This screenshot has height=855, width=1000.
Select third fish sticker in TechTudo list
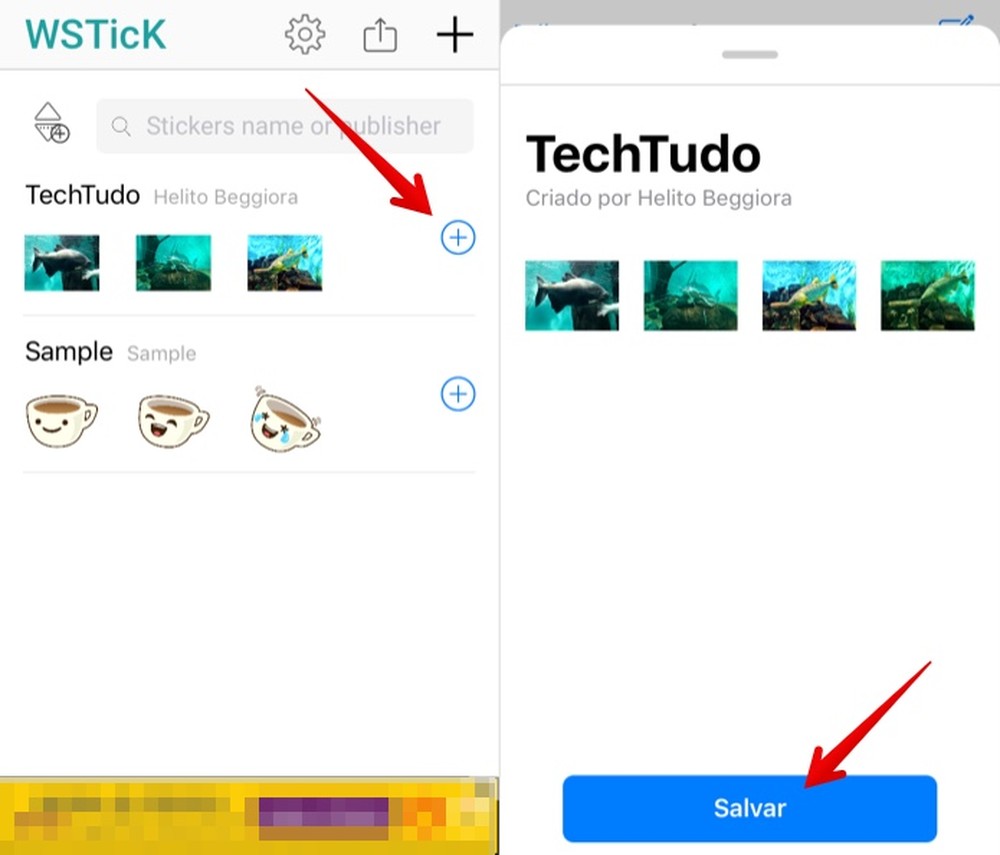coord(285,263)
